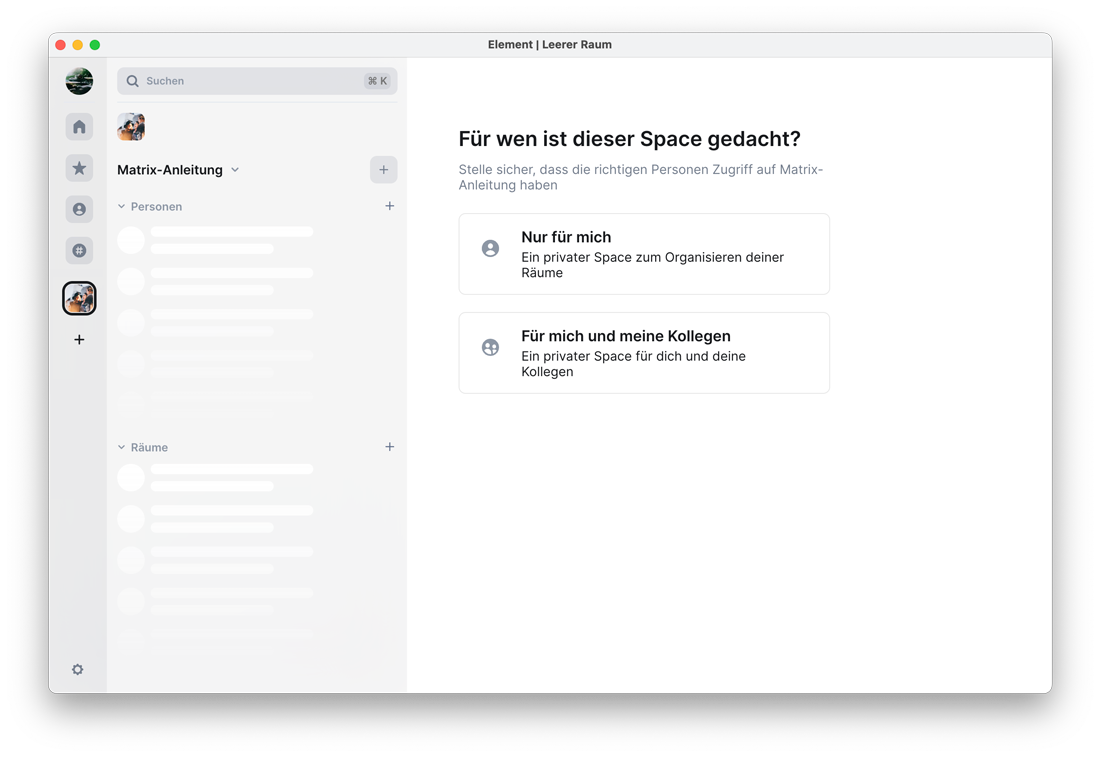Viewport: 1100px width, 757px height.
Task: Open the rooms hashtag space icon
Action: point(79,250)
